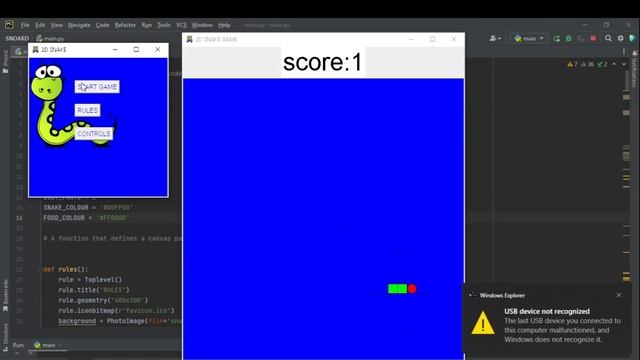
Task: Click the FOOD_COLOUR assignment line
Action: point(86,218)
